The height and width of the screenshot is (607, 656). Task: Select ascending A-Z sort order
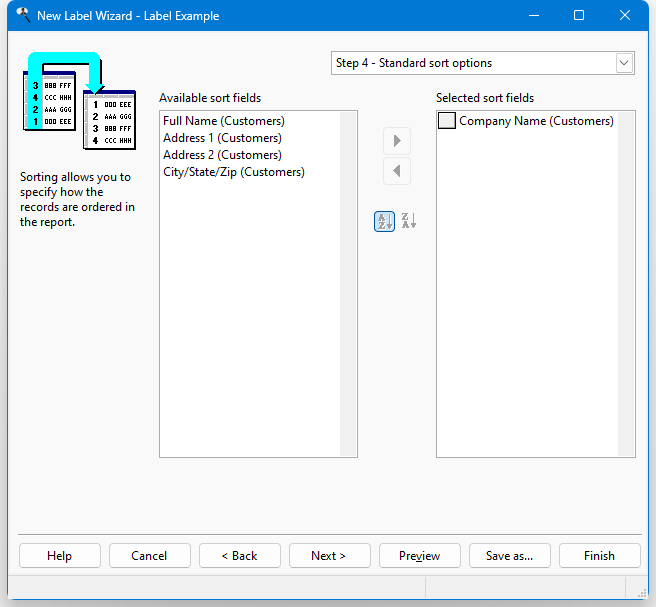(x=384, y=221)
